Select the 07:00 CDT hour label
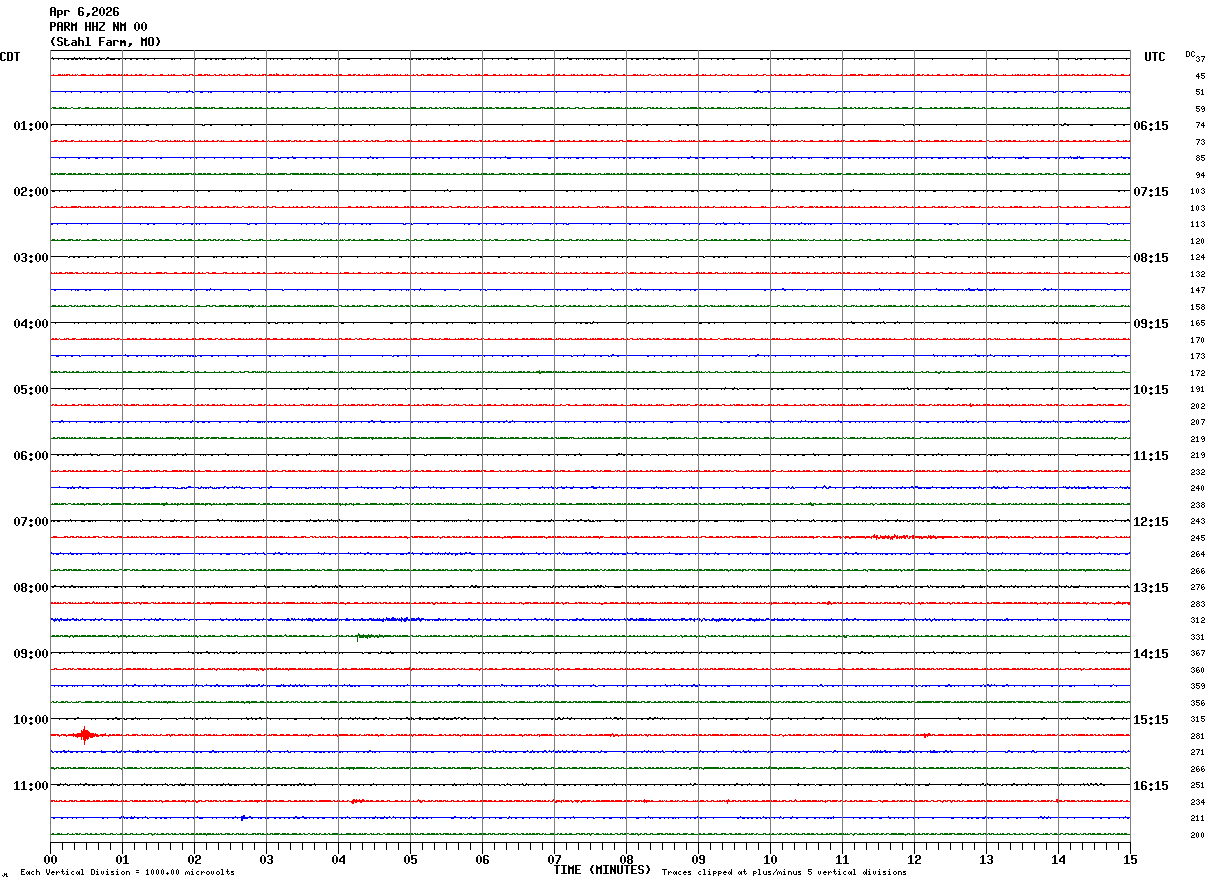This screenshot has width=1210, height=886. [x=31, y=522]
